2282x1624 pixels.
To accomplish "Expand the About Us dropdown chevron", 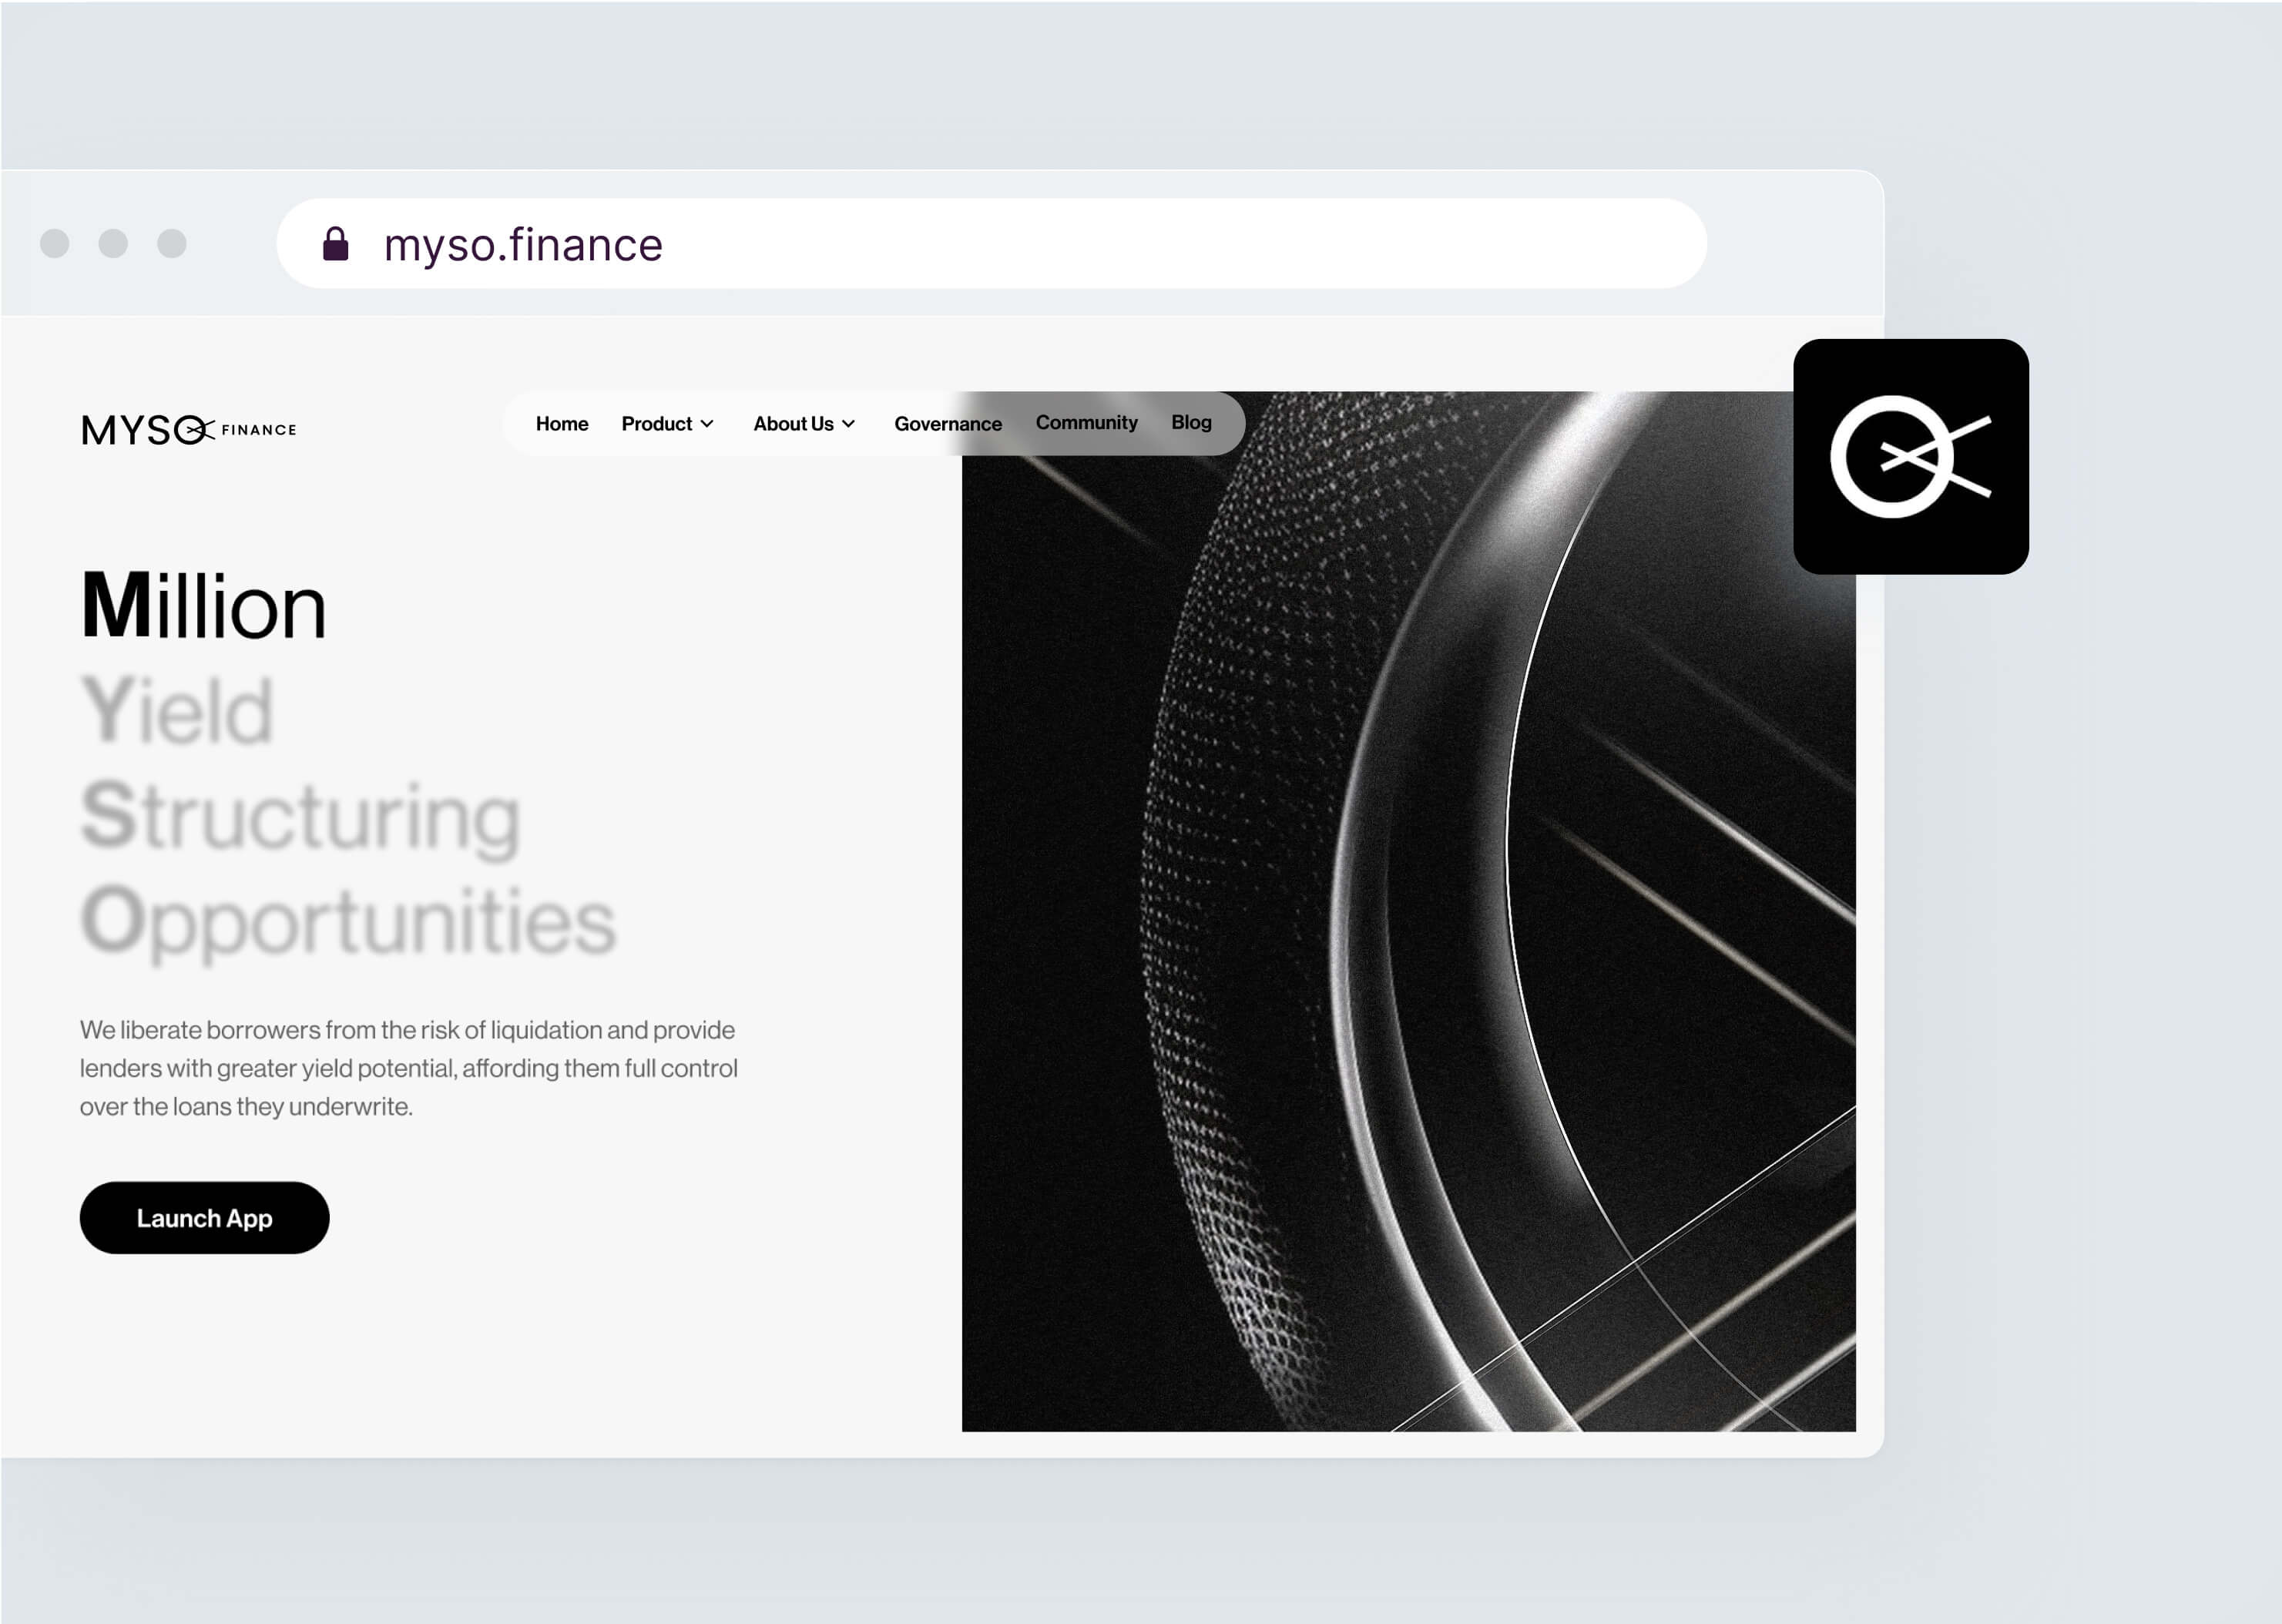I will pos(849,424).
